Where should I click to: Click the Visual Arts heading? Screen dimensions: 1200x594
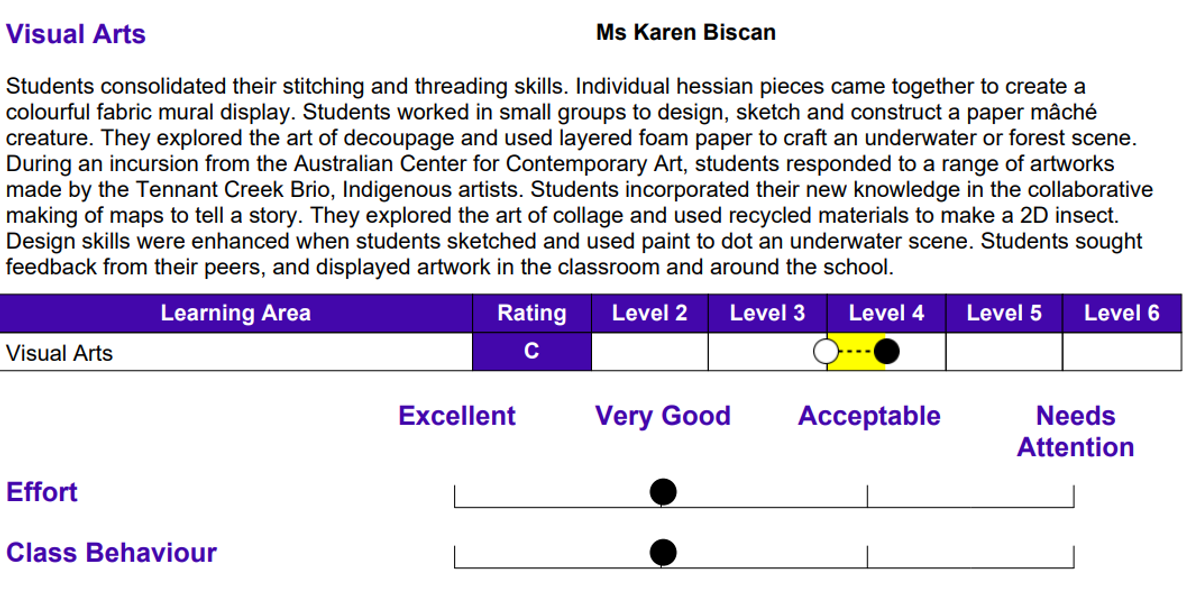(76, 34)
